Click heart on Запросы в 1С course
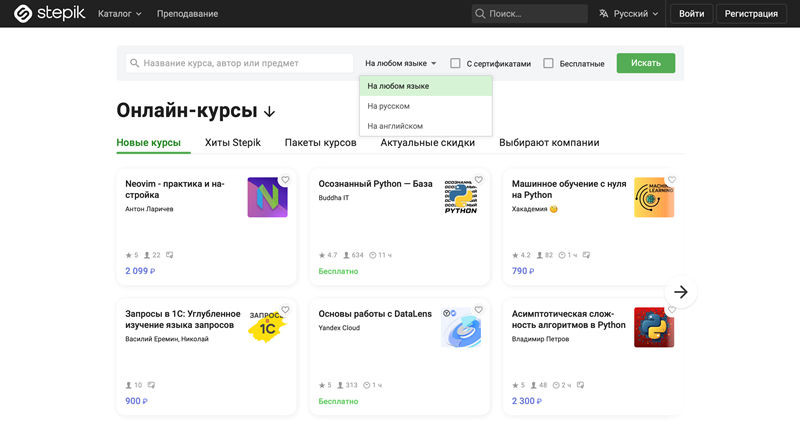Viewport: 800px width, 424px height. (x=285, y=310)
